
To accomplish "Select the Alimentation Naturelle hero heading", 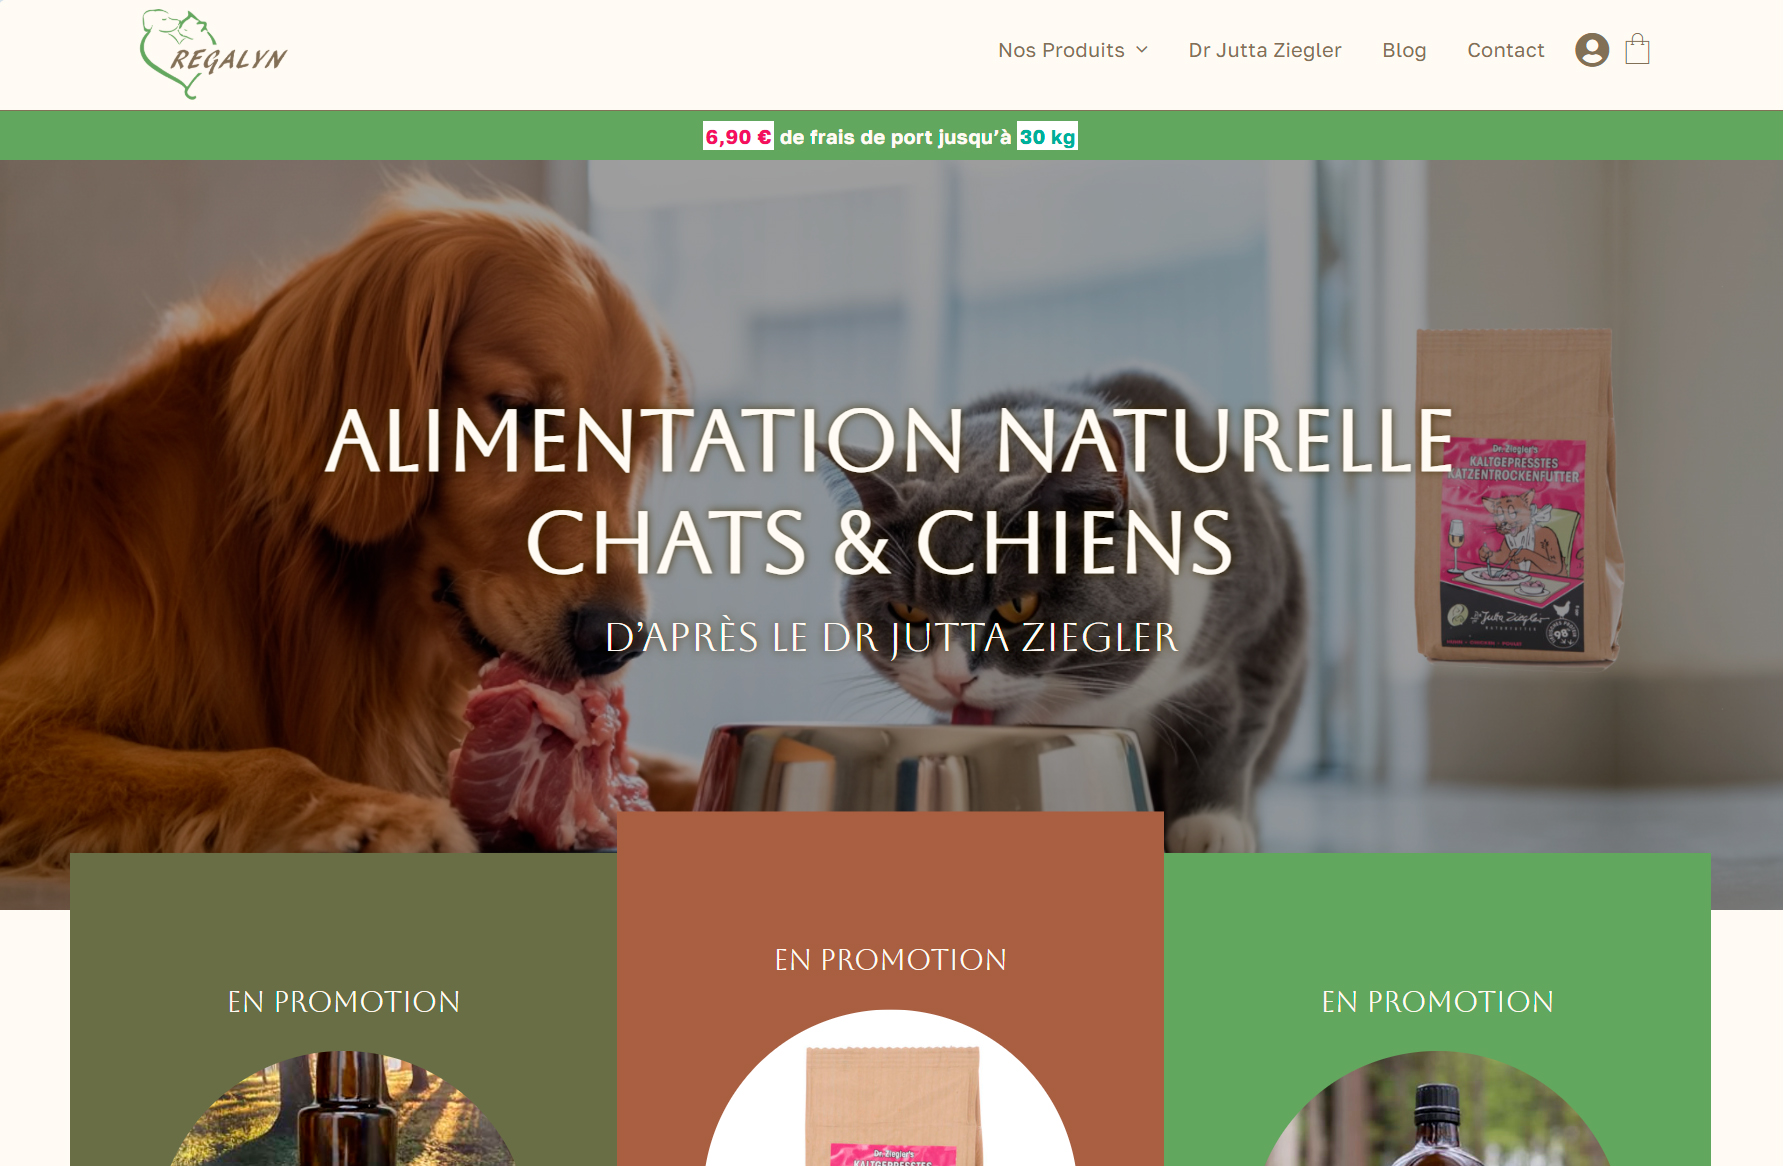I will pyautogui.click(x=890, y=492).
